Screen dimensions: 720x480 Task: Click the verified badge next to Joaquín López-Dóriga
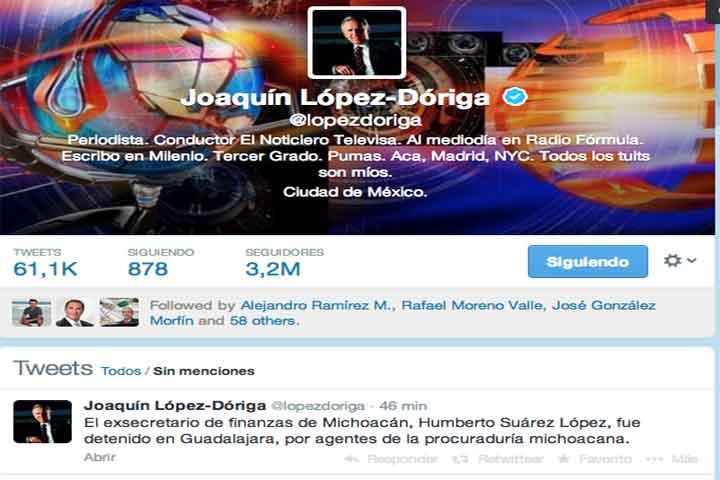tap(514, 96)
